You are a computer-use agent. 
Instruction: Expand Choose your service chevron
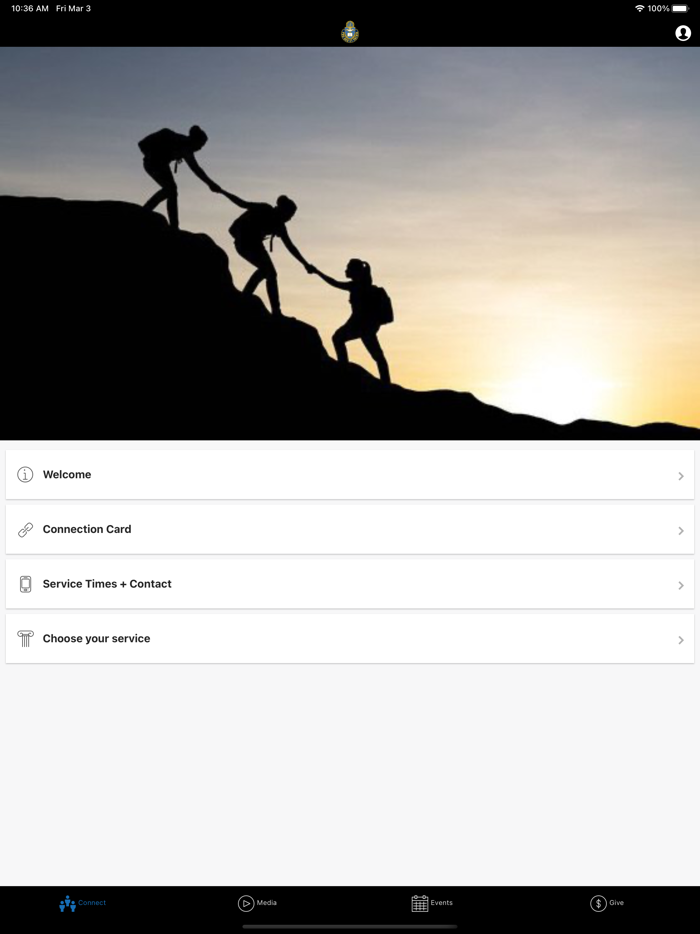pos(681,640)
